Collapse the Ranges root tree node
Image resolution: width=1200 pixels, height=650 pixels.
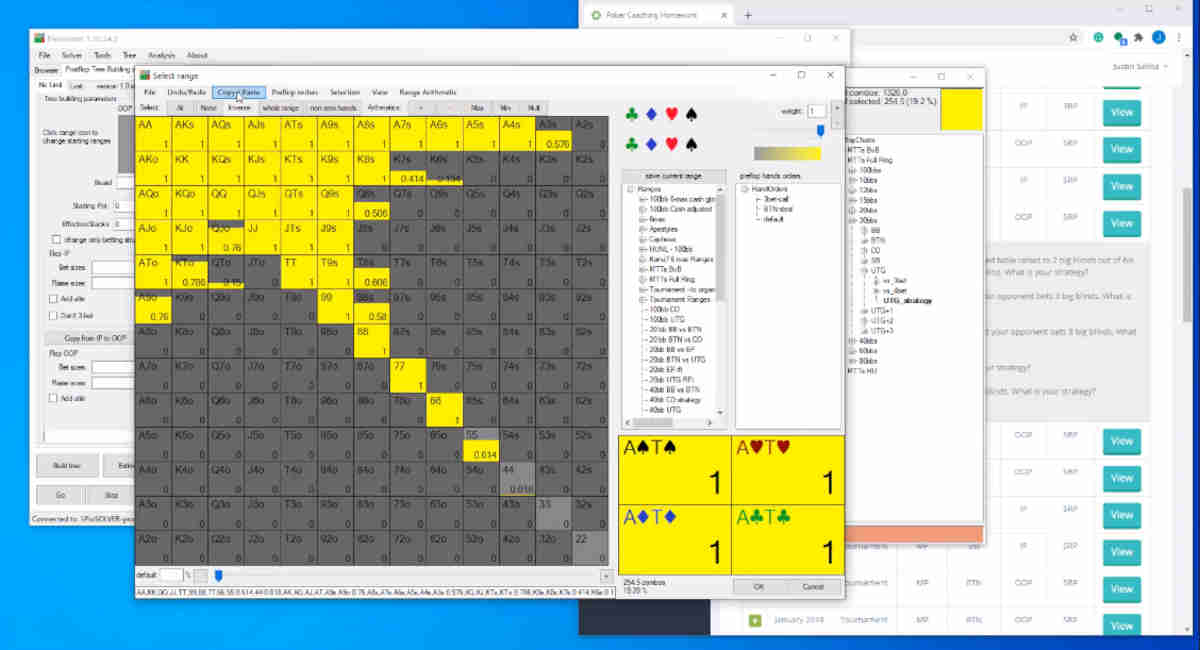coord(629,188)
